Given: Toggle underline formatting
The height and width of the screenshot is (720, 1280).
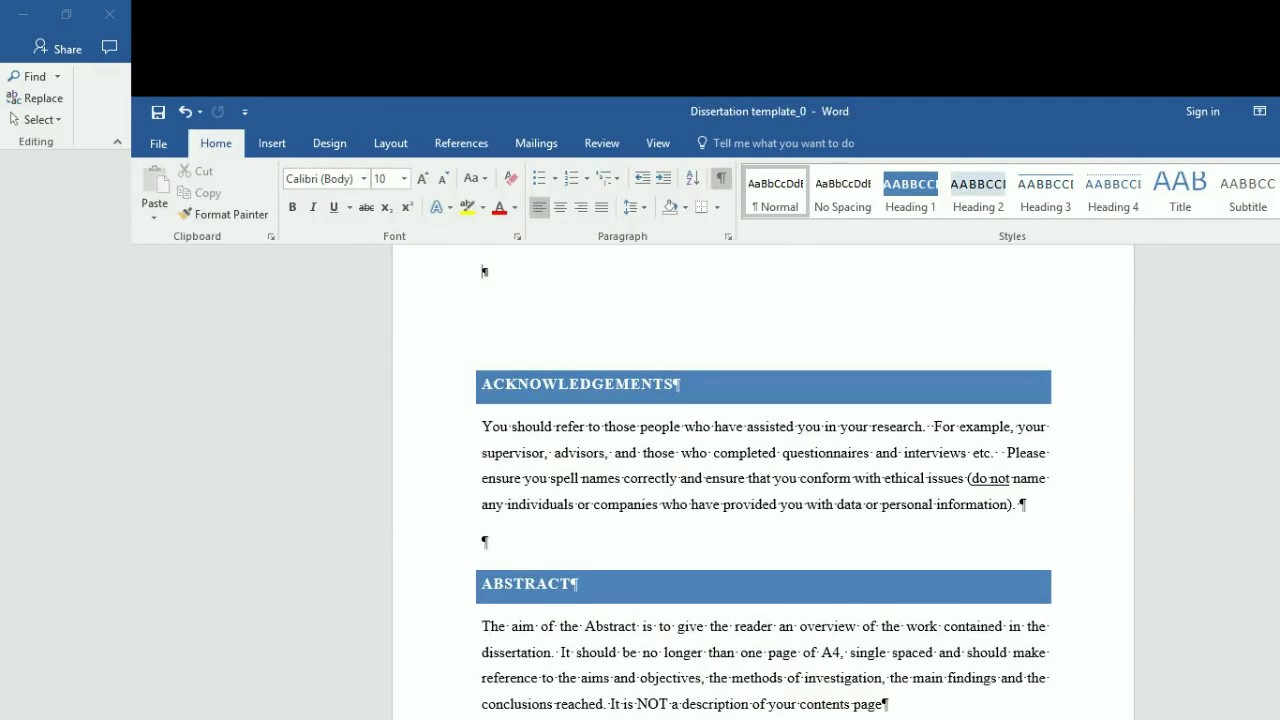Looking at the screenshot, I should point(334,207).
